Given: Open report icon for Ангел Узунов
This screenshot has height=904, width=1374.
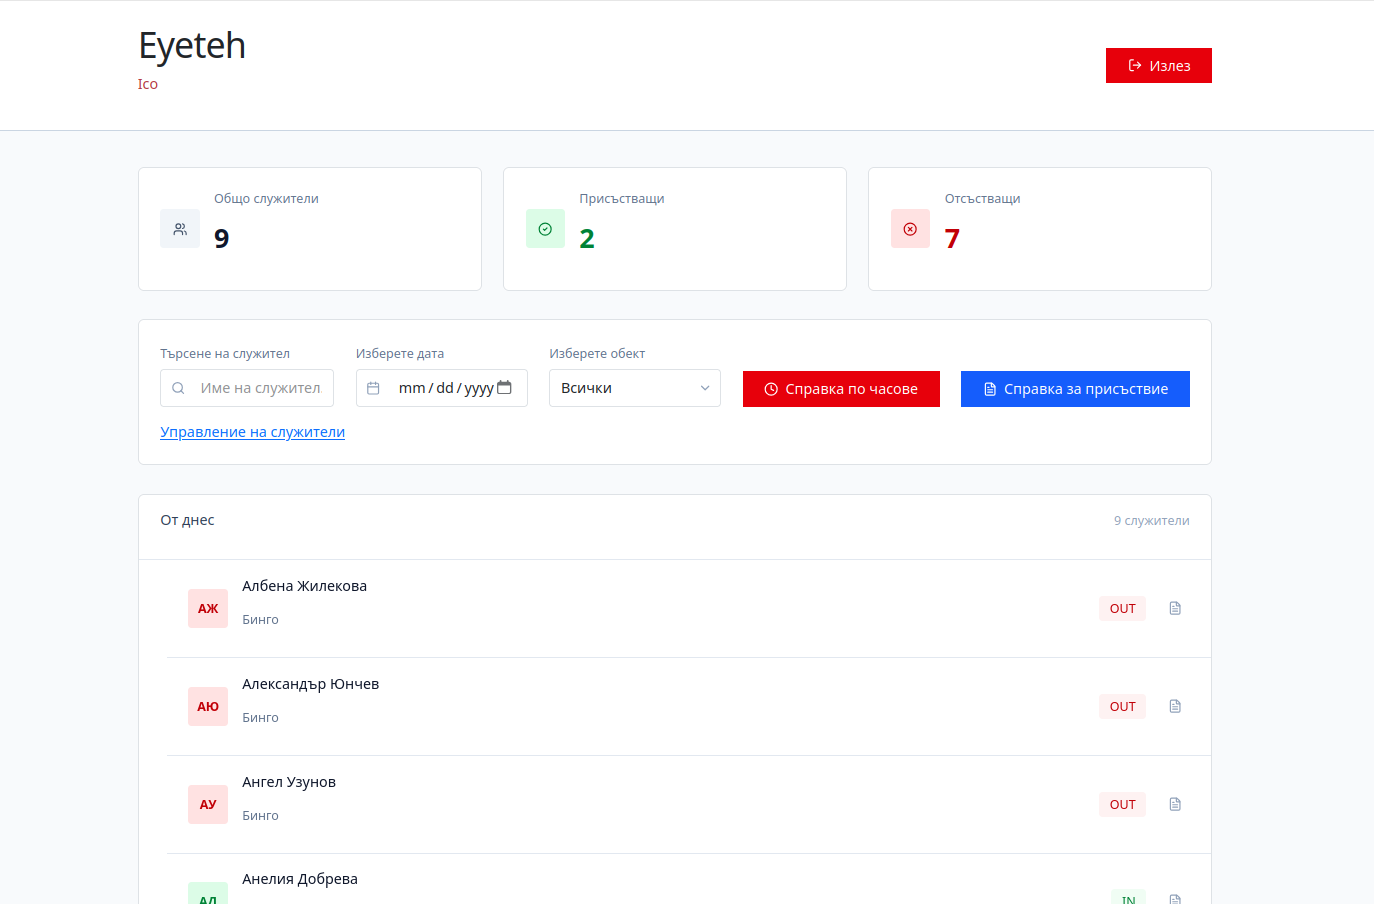Looking at the screenshot, I should coord(1175,804).
